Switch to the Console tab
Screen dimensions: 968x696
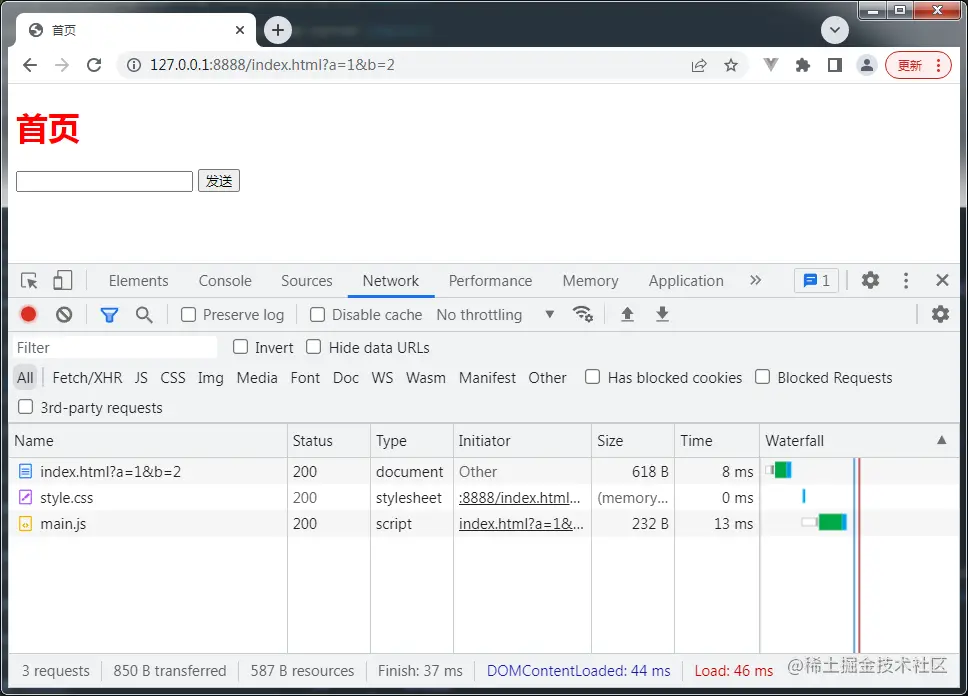[225, 281]
